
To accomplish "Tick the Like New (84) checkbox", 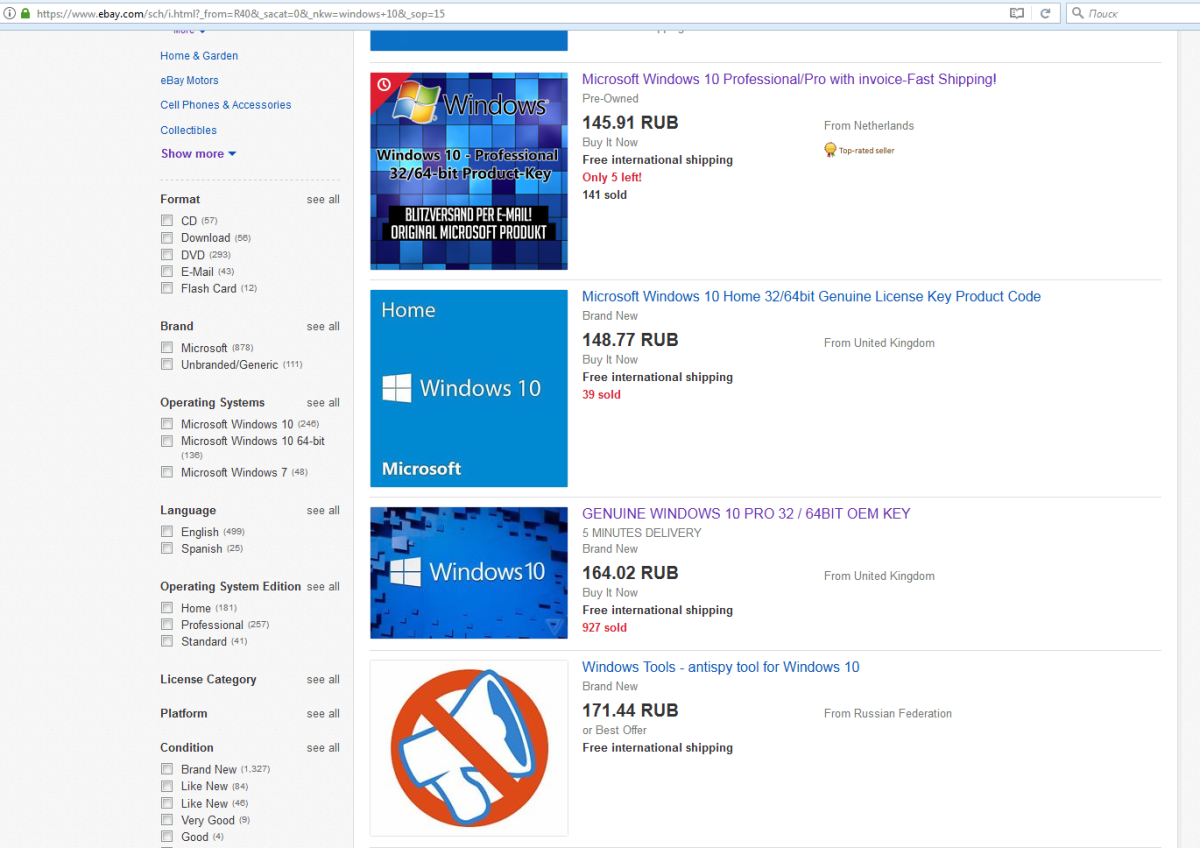I will [167, 785].
